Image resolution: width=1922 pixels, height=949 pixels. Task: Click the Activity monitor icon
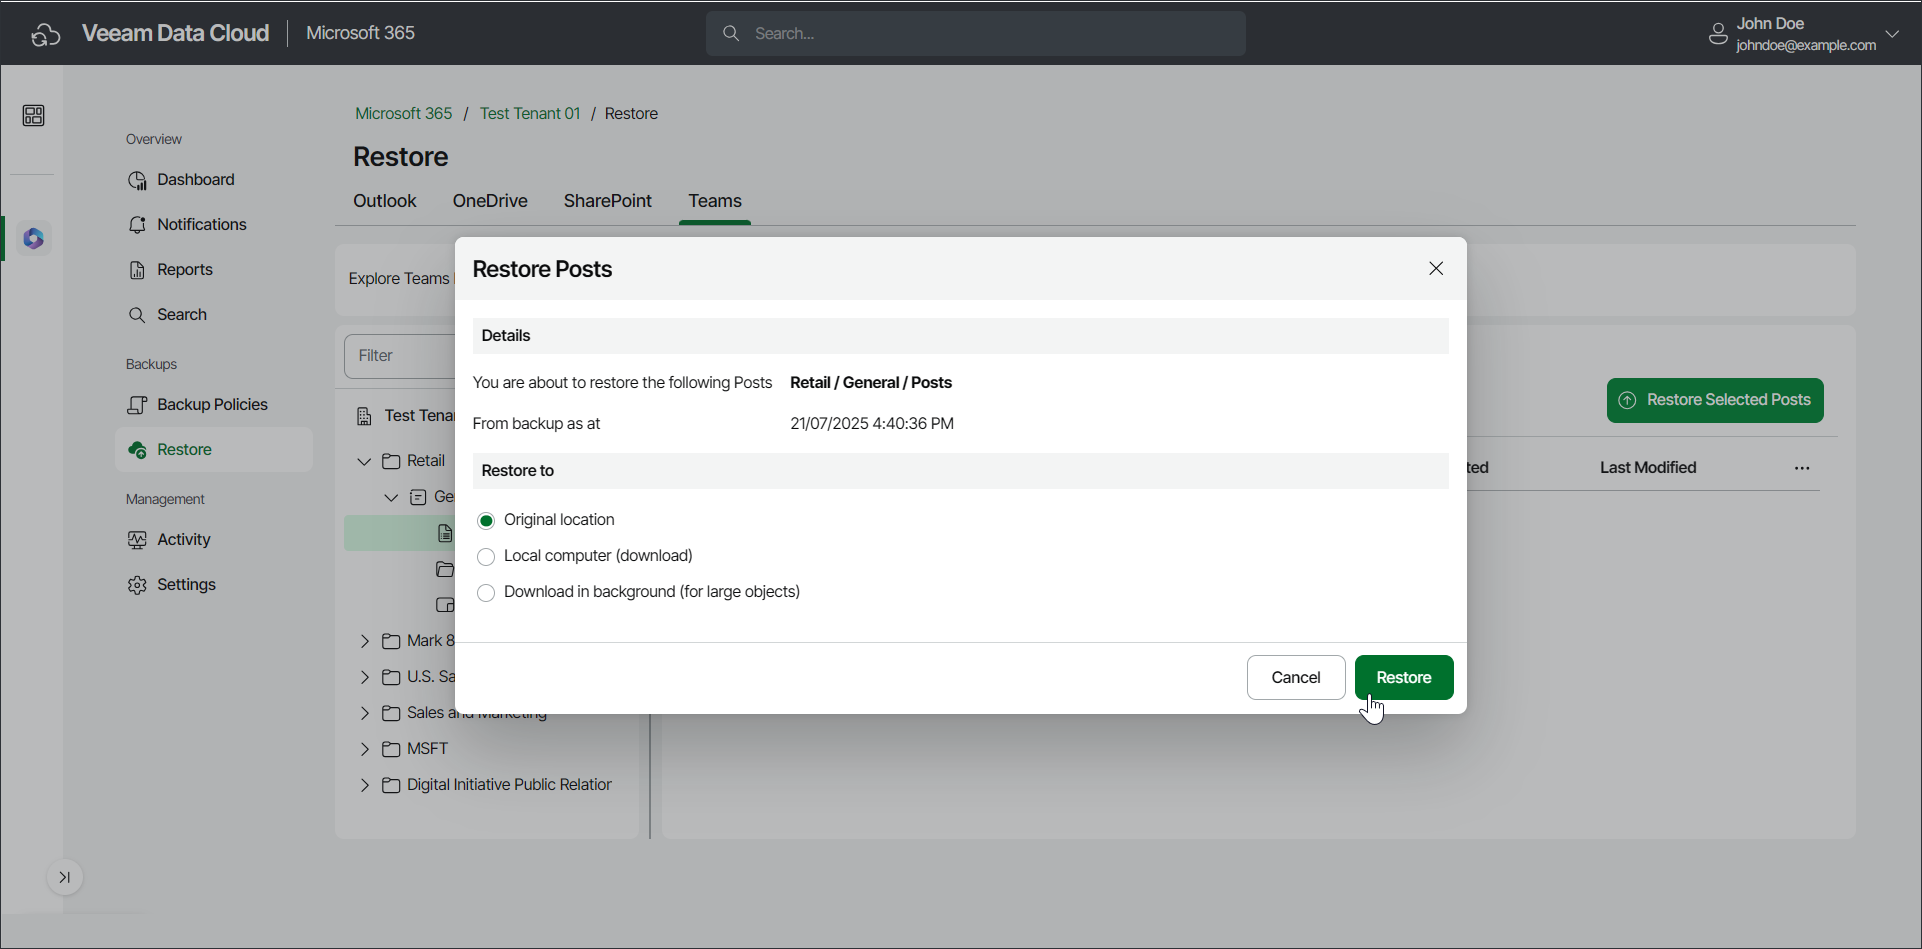(137, 540)
